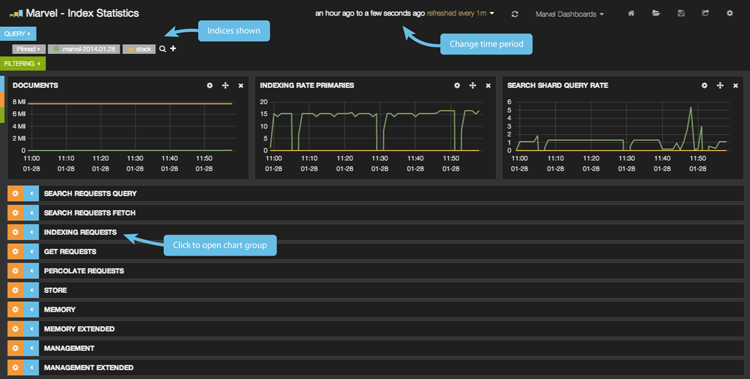750x379 pixels.
Task: Click the query search magnifier icon
Action: tap(163, 49)
